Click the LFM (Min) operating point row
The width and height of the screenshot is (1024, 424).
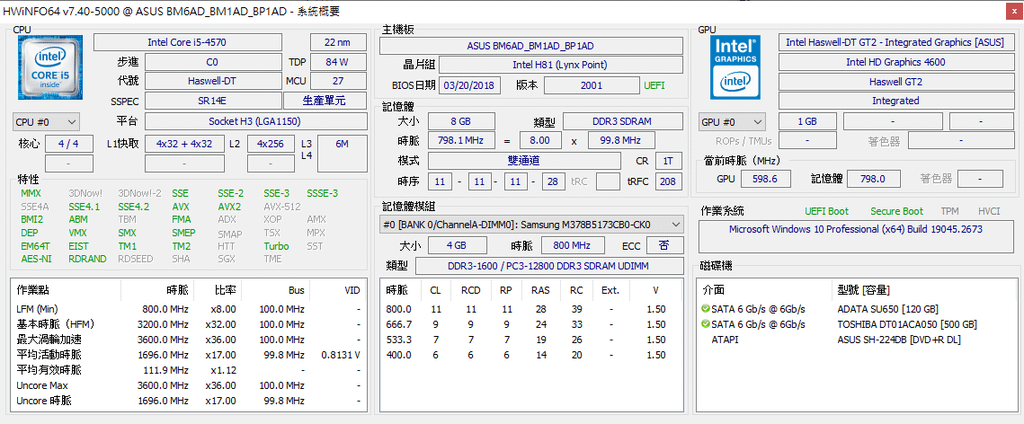(189, 309)
